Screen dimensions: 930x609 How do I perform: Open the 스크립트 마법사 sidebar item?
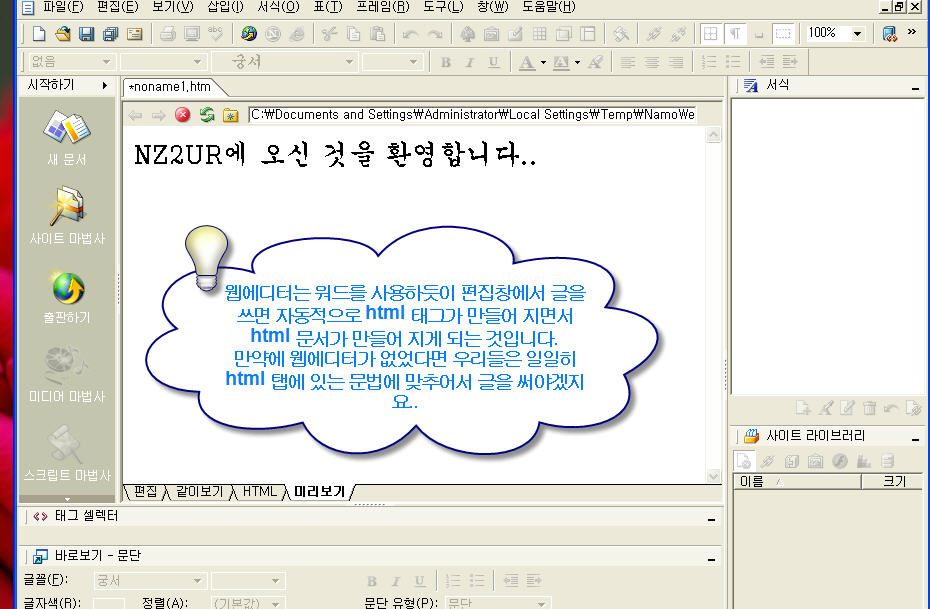coord(67,453)
